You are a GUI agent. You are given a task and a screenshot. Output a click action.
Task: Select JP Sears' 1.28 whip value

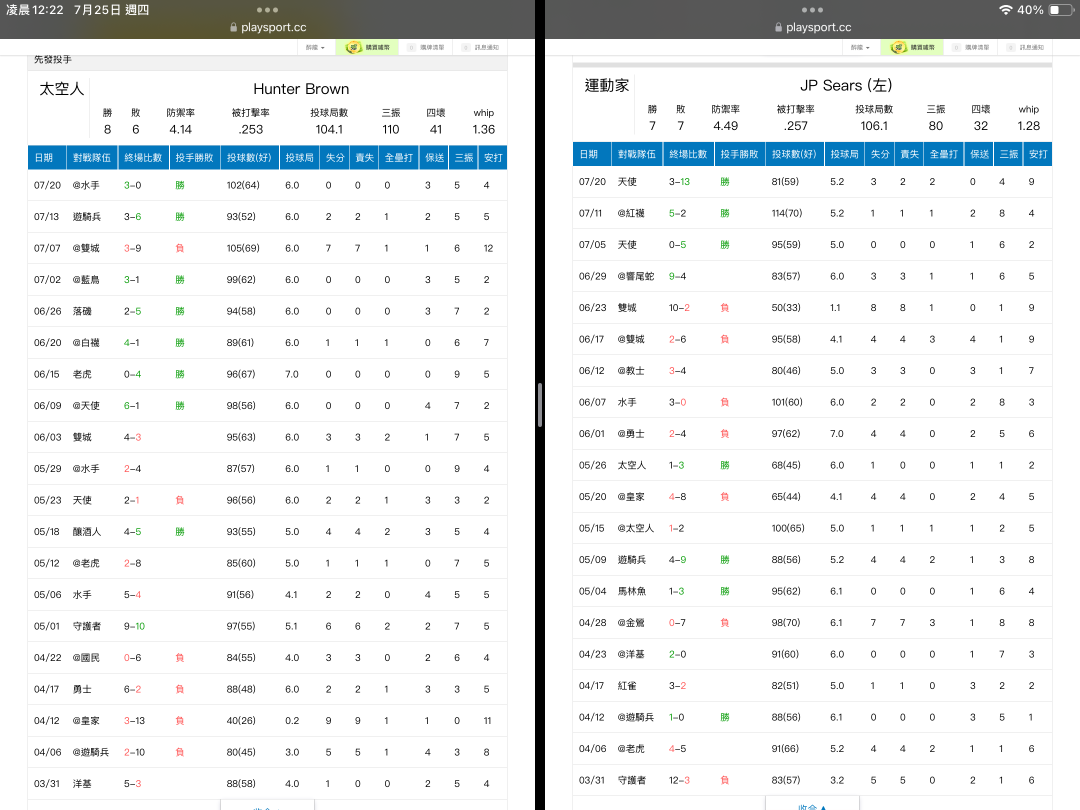point(1028,126)
